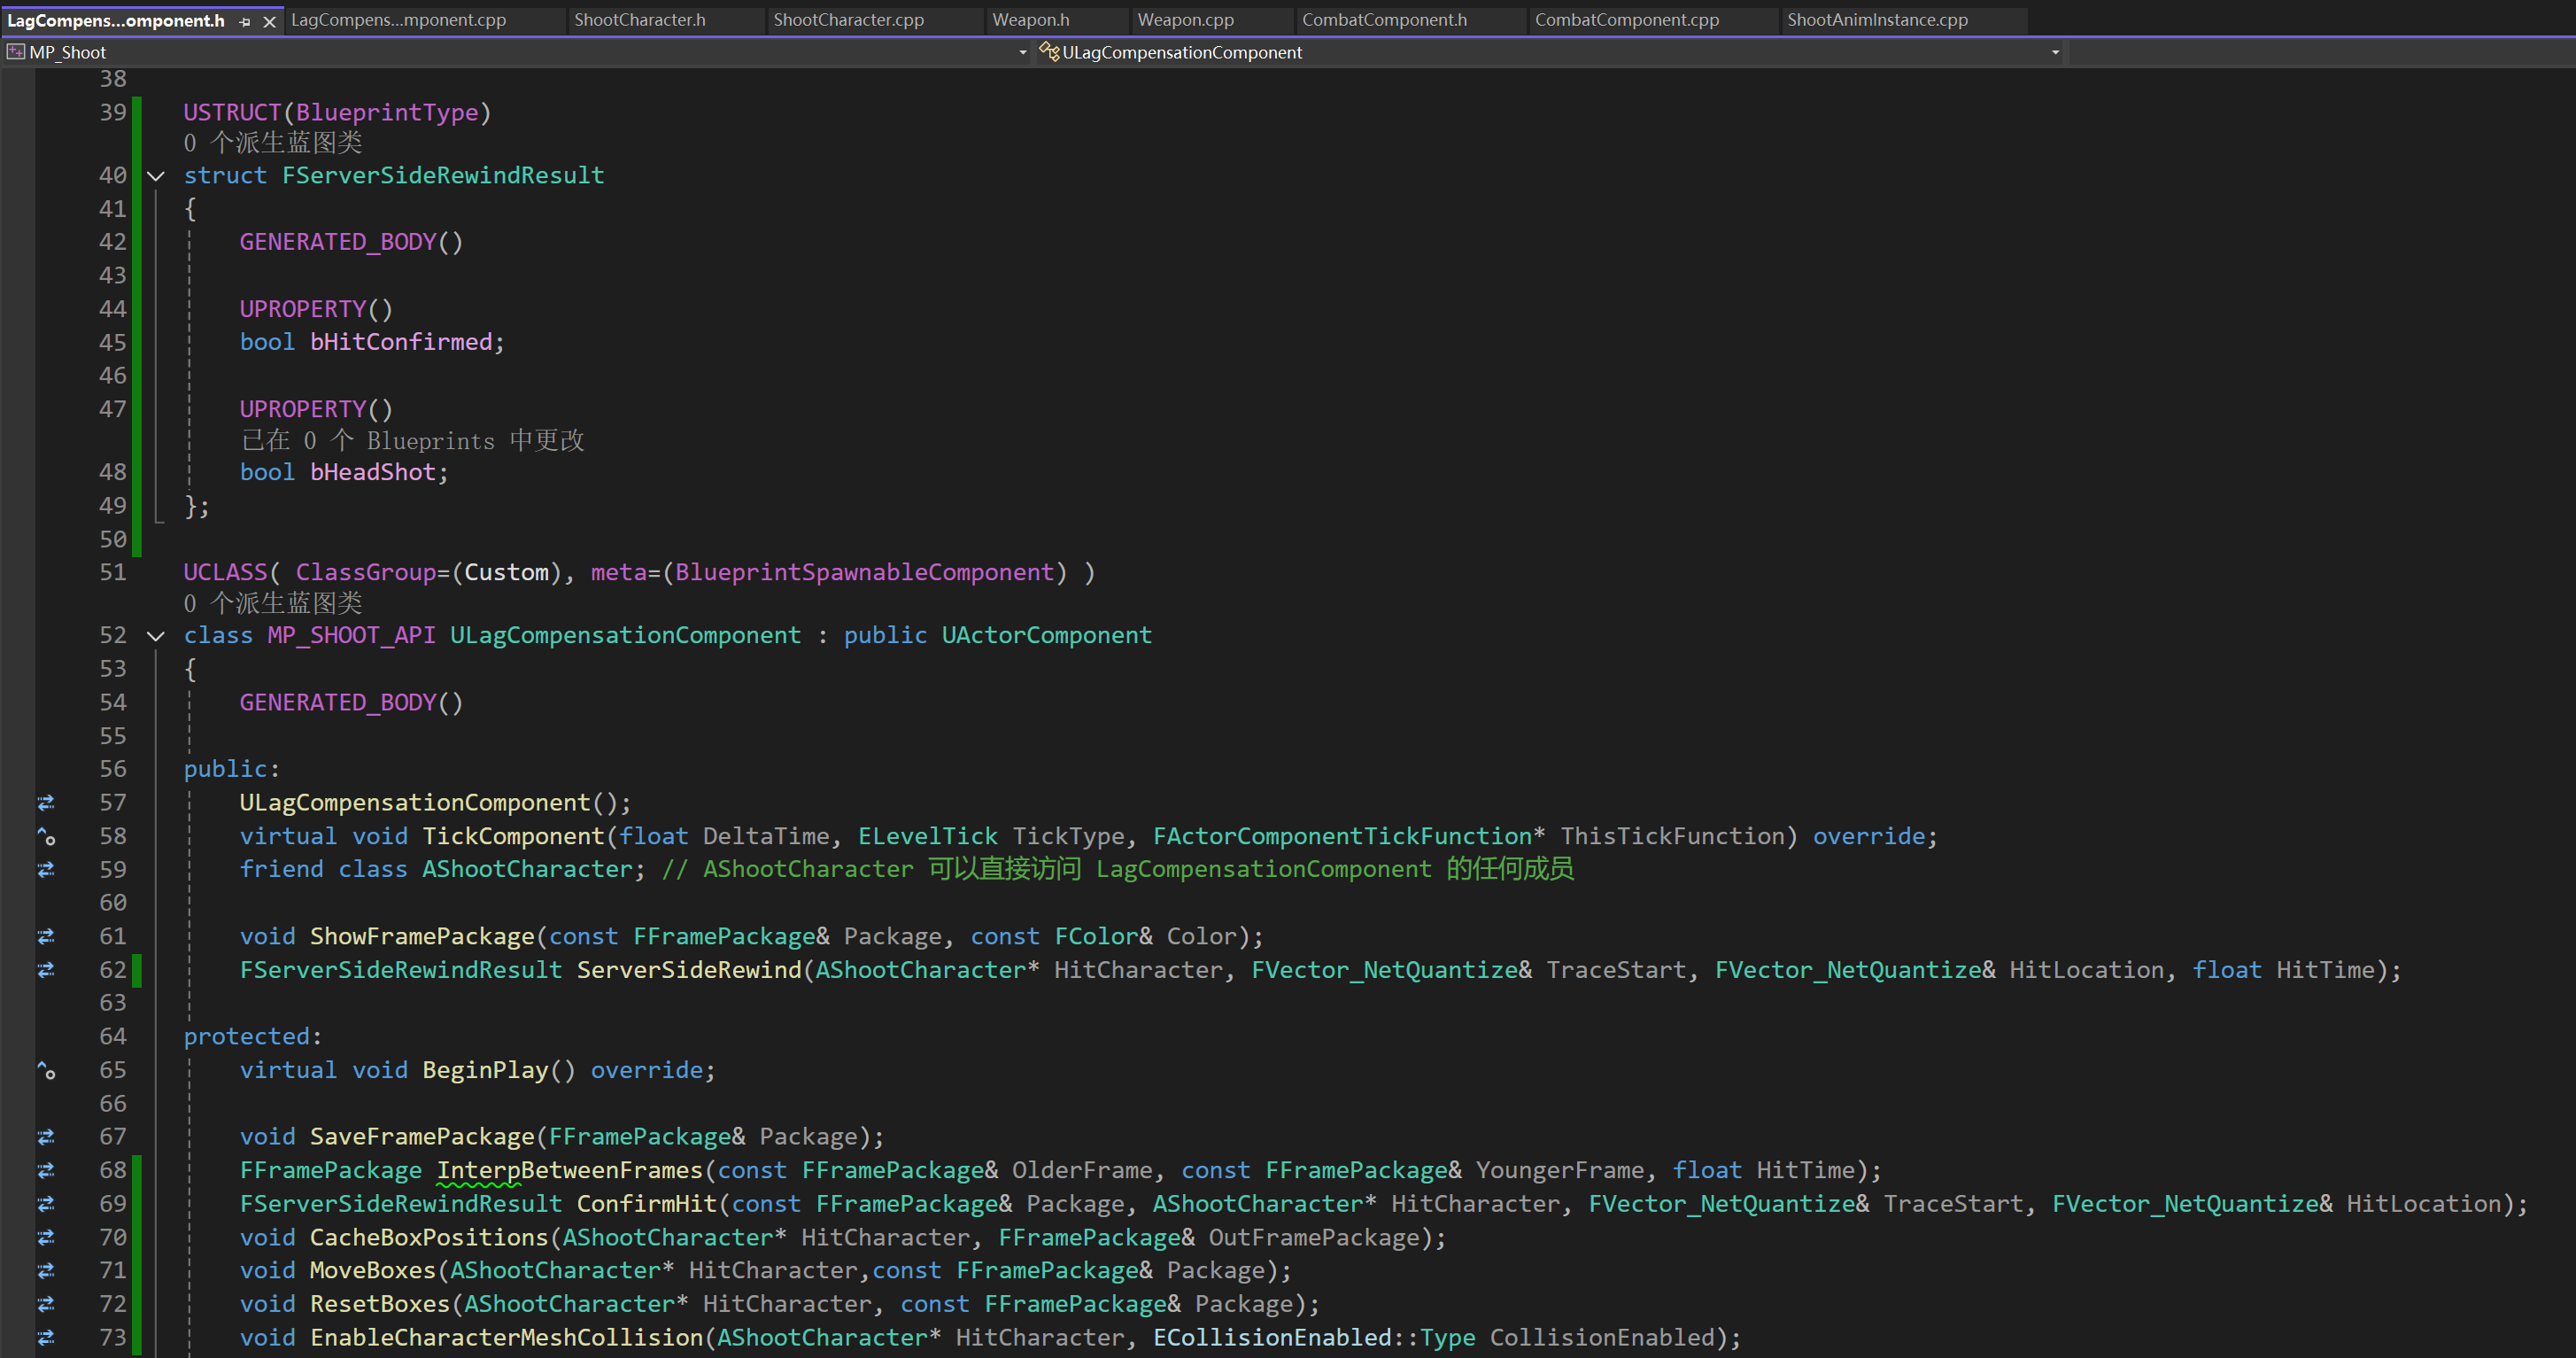Click the line 57 constructor definition glyph
This screenshot has width=2576, height=1358.
pos(46,803)
